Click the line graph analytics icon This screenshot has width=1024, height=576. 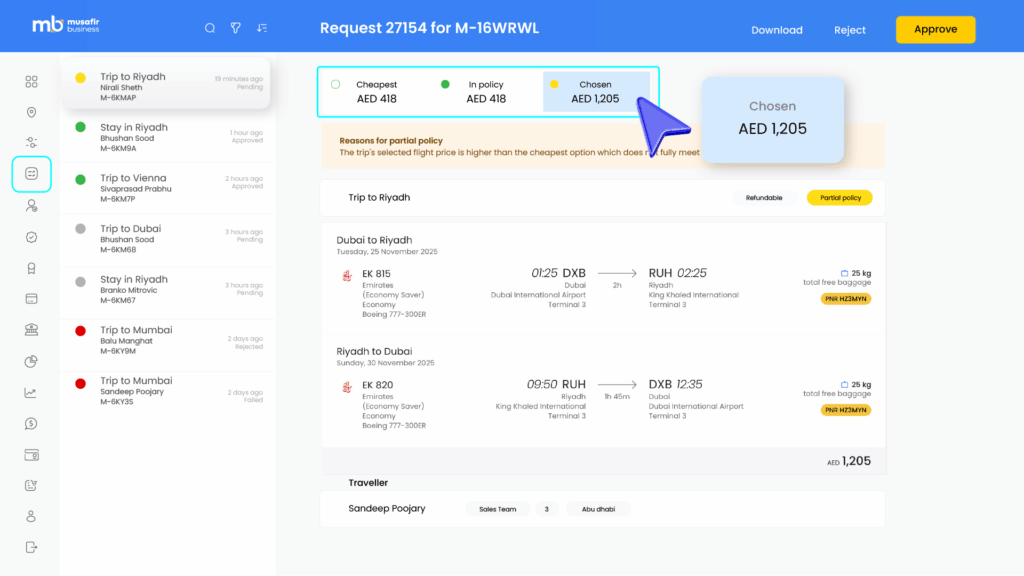click(31, 393)
